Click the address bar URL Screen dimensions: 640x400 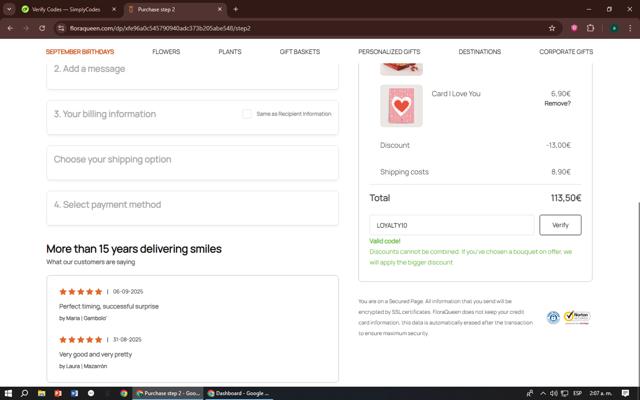pyautogui.click(x=160, y=28)
